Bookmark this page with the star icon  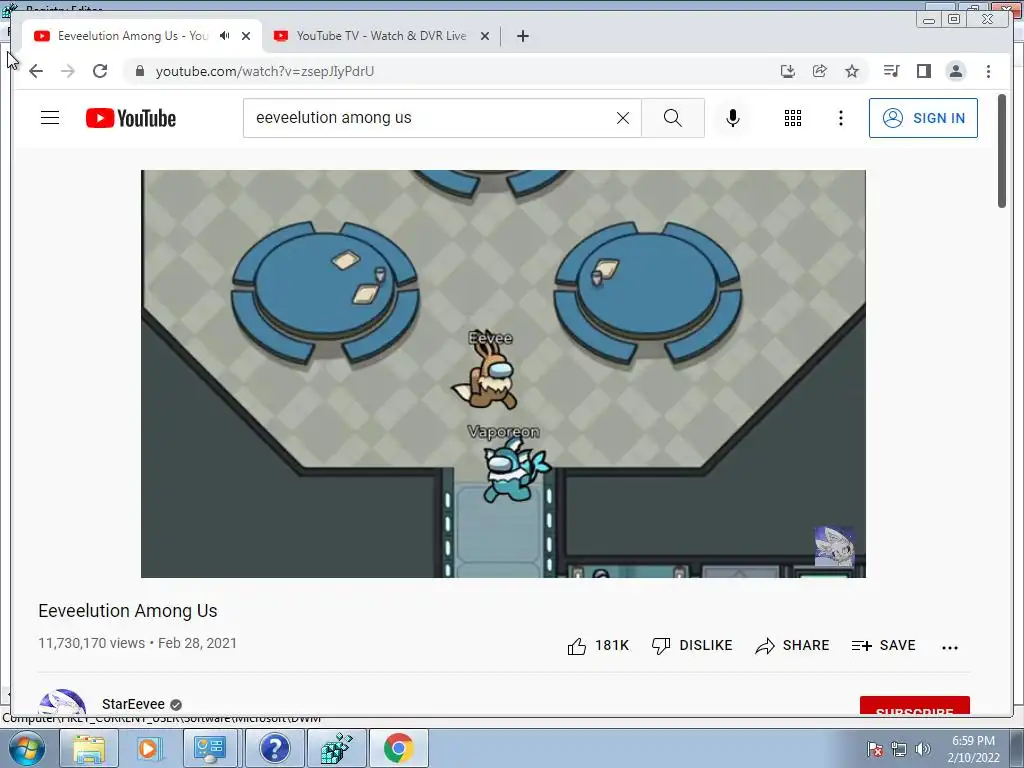[x=852, y=71]
